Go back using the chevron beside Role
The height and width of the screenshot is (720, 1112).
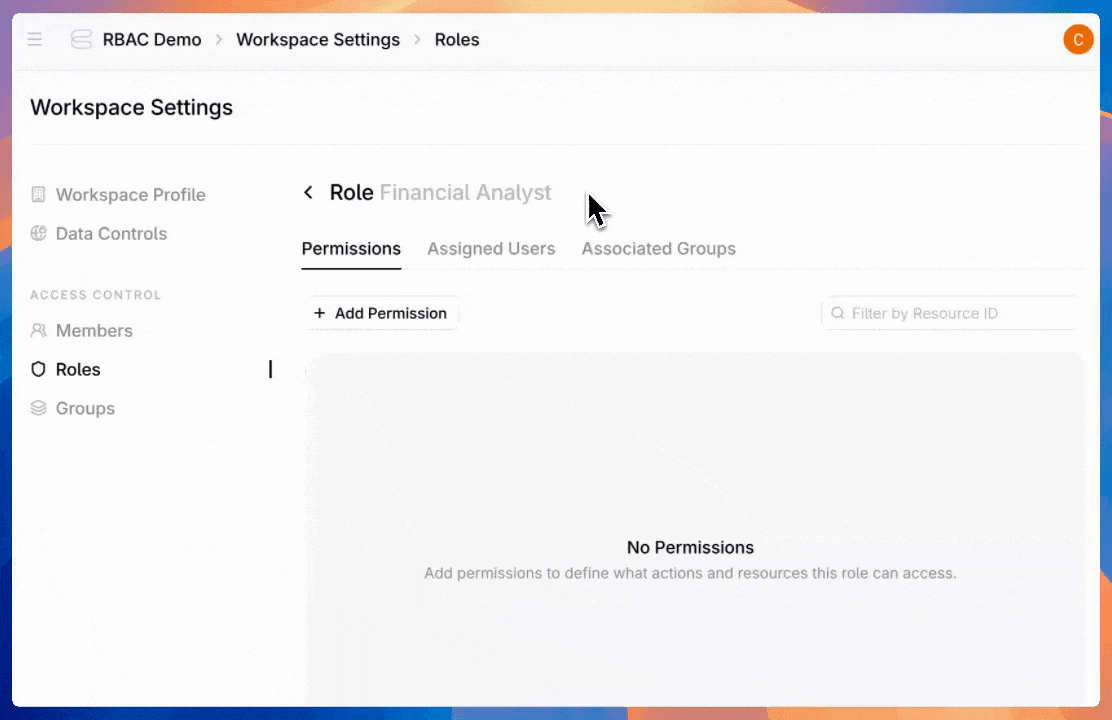(308, 193)
